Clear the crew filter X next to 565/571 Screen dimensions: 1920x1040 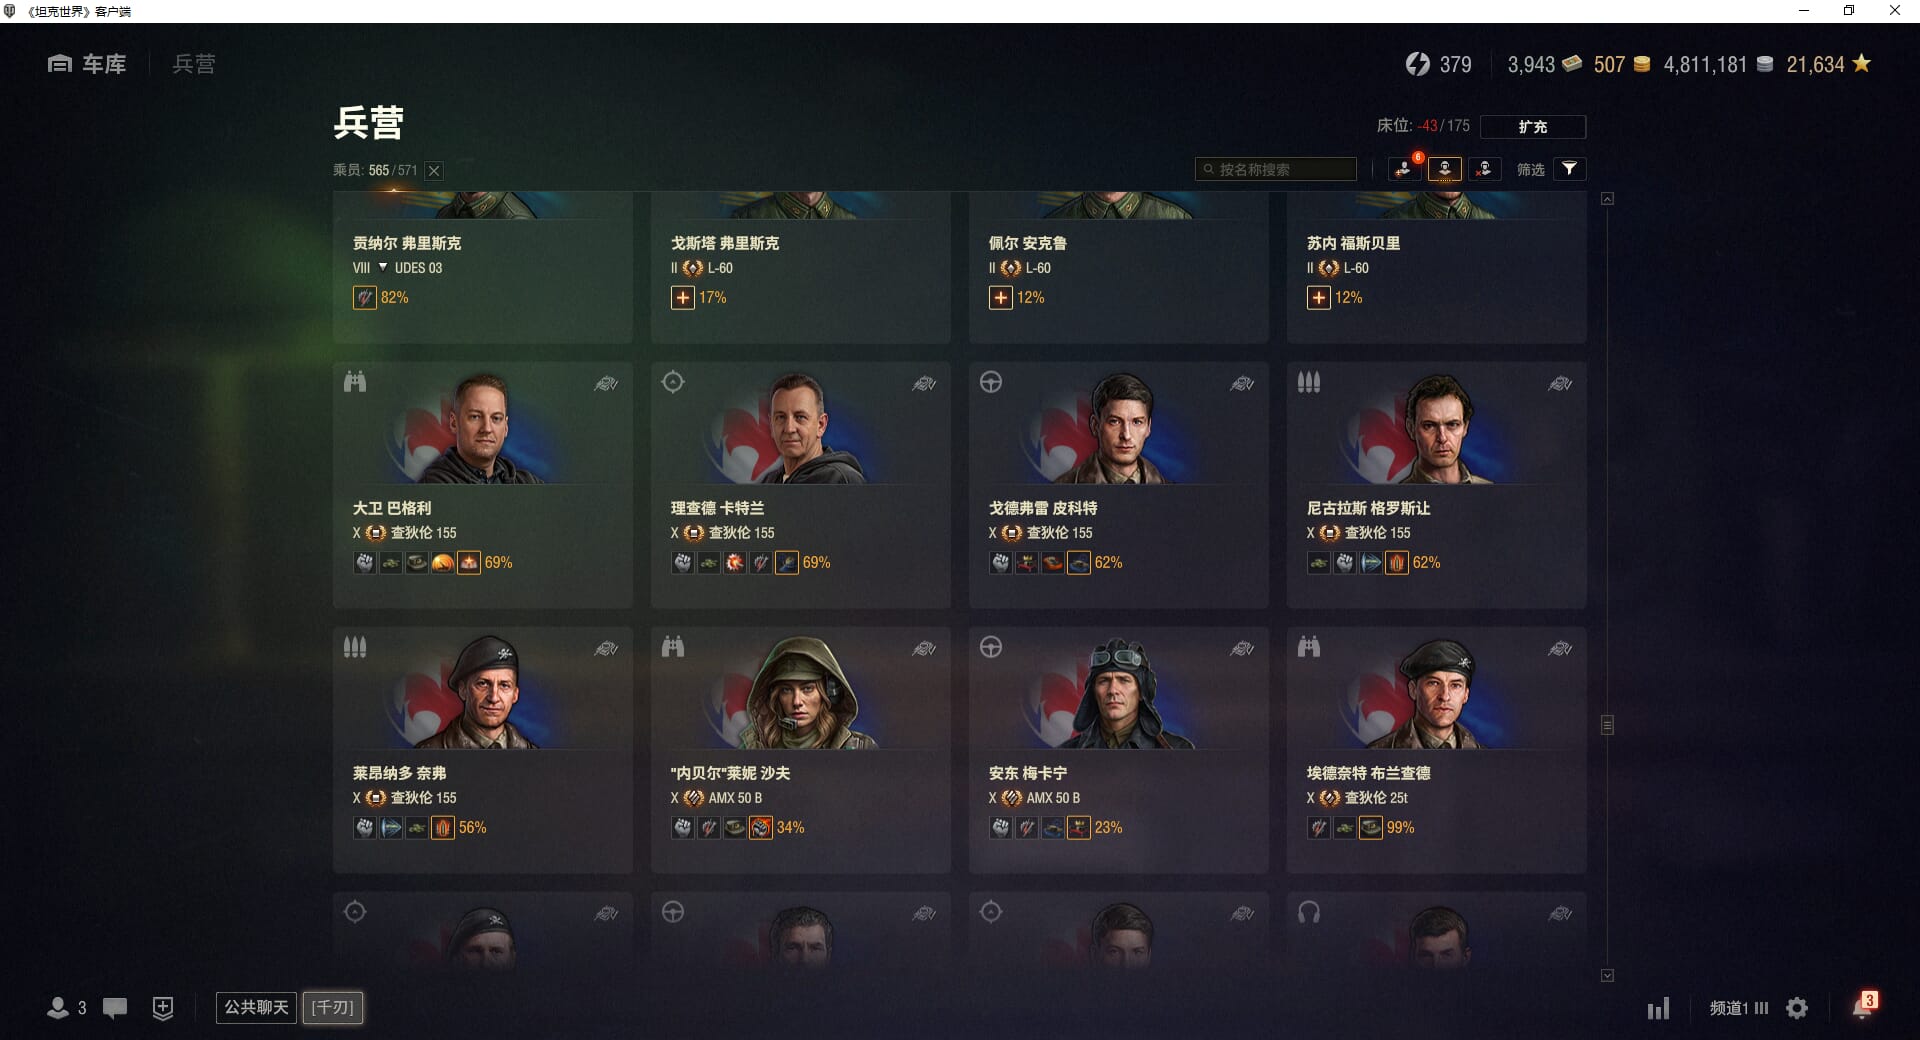coord(434,171)
